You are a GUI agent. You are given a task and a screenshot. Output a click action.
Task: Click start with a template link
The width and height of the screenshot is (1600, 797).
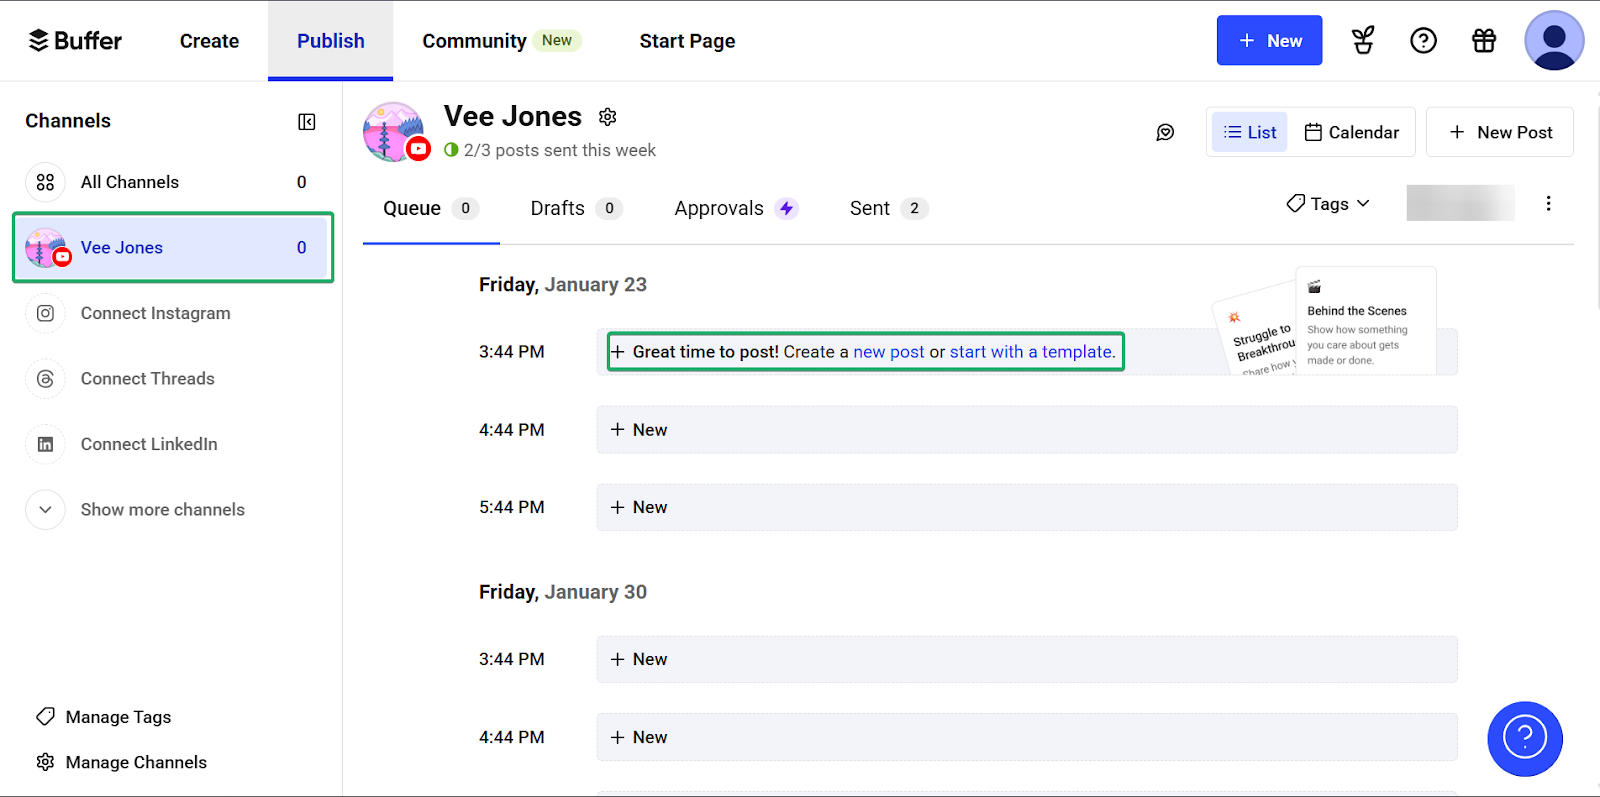1032,352
